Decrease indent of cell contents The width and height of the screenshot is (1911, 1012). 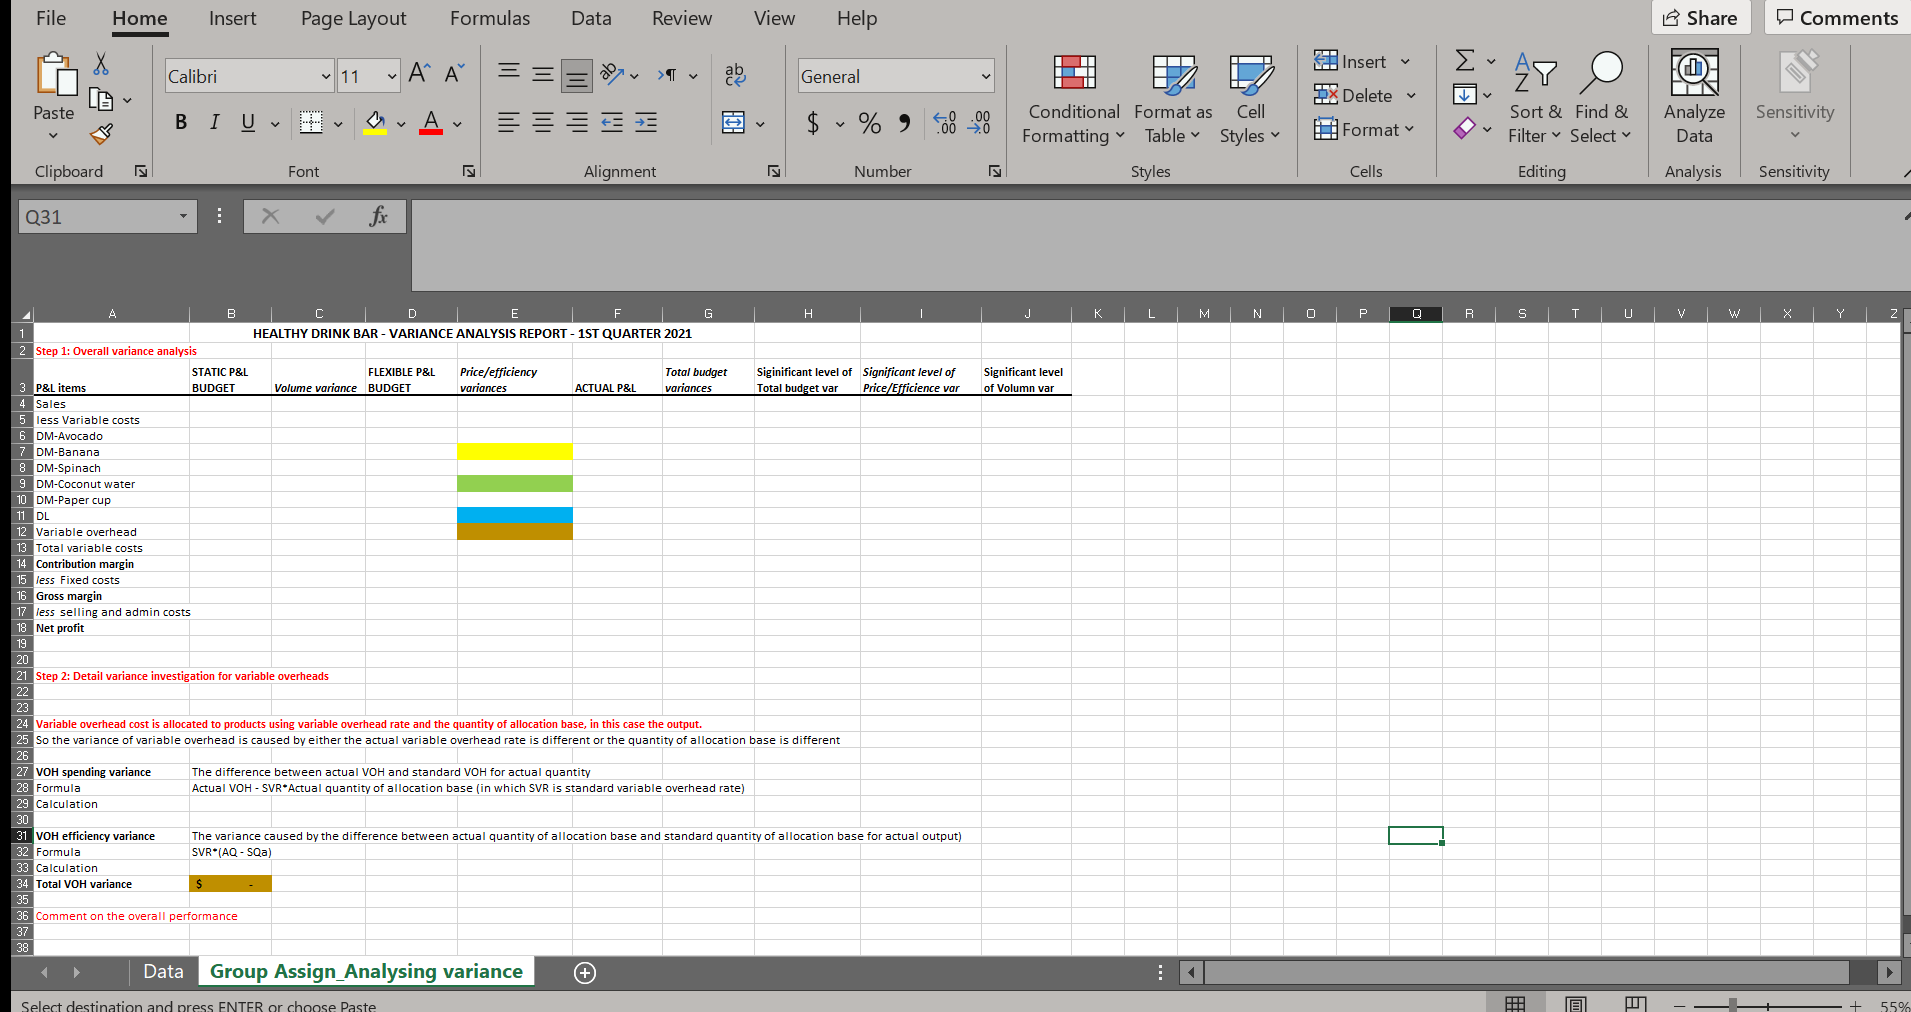(x=612, y=123)
